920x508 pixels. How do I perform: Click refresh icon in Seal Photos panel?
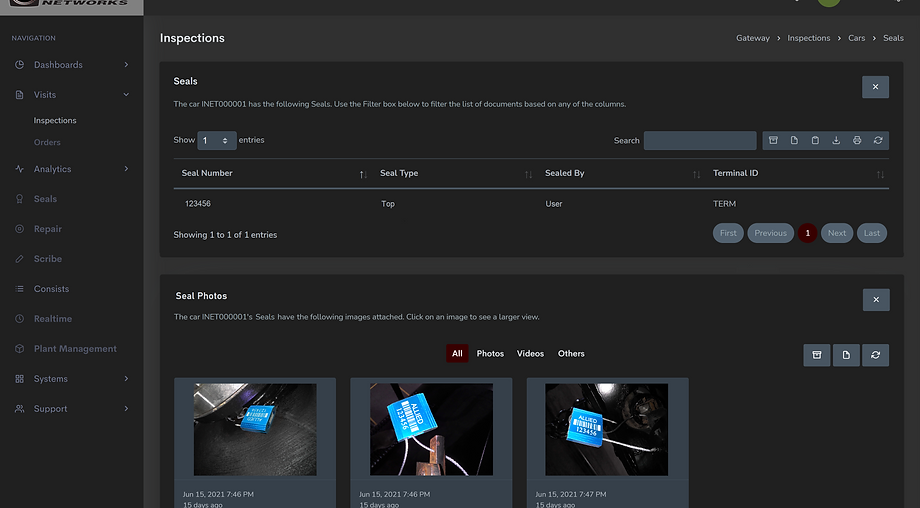[875, 355]
